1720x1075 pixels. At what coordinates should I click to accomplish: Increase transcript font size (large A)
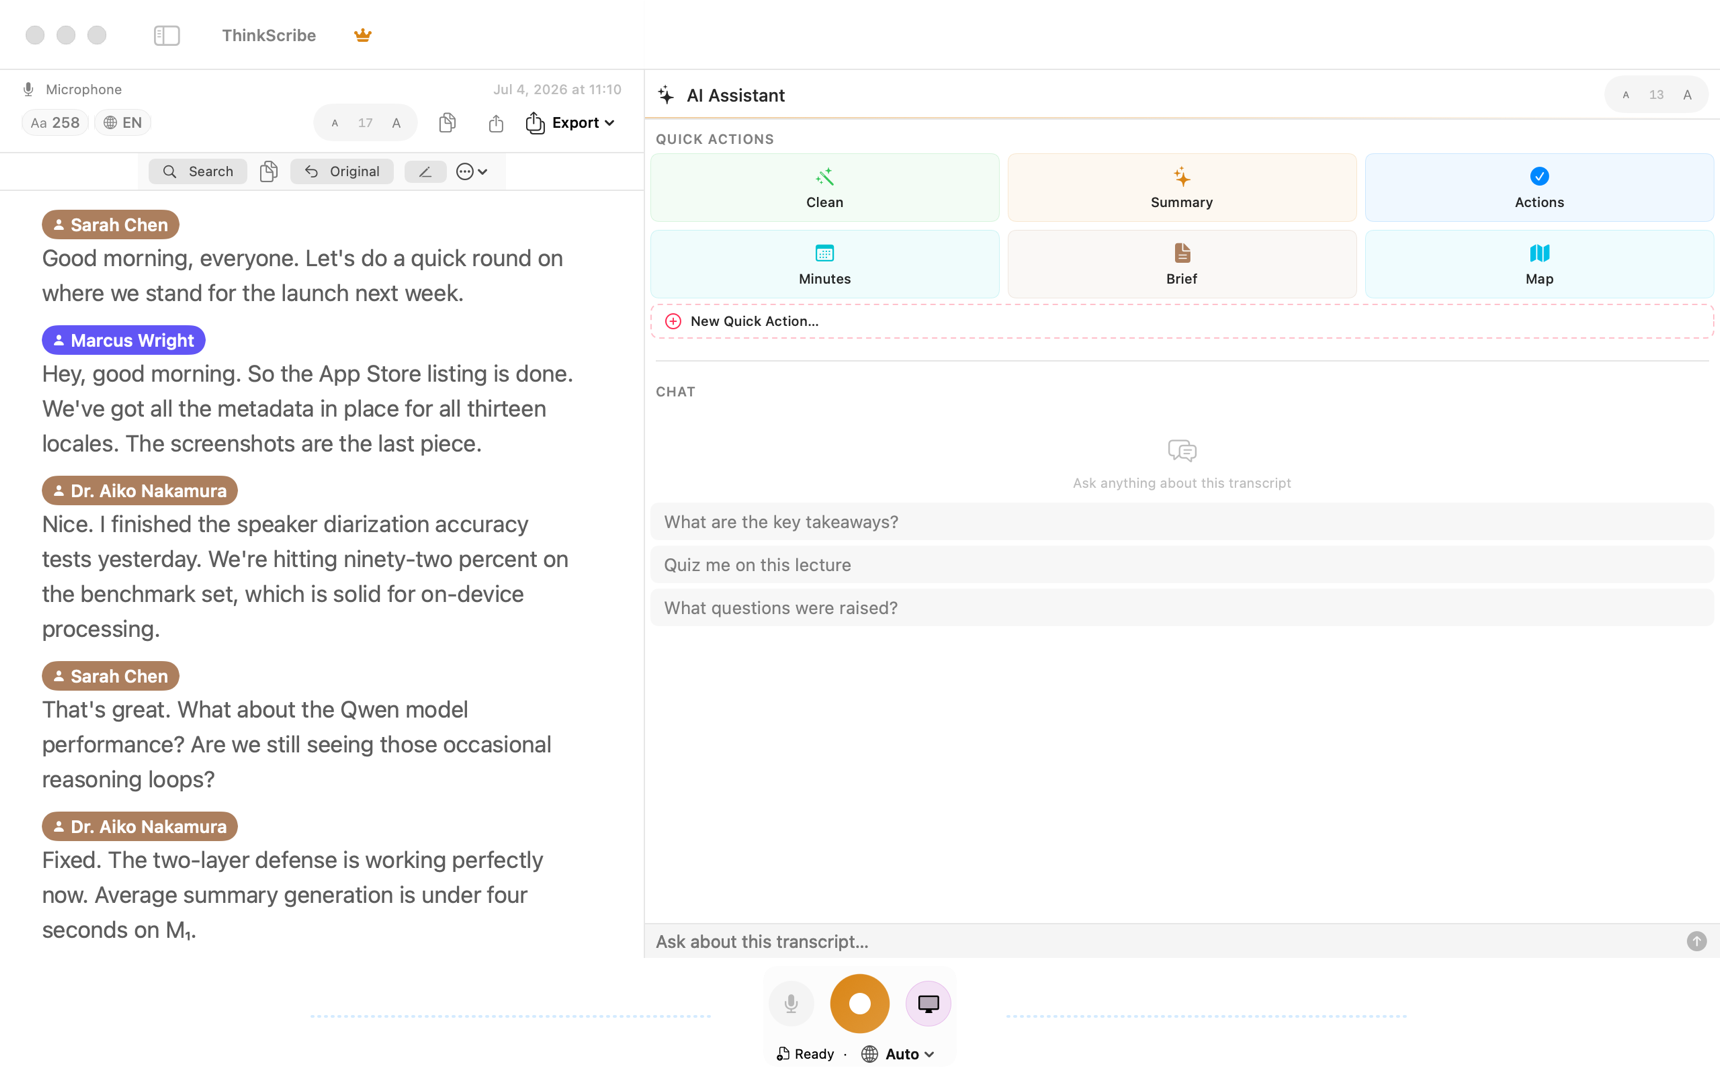397,123
